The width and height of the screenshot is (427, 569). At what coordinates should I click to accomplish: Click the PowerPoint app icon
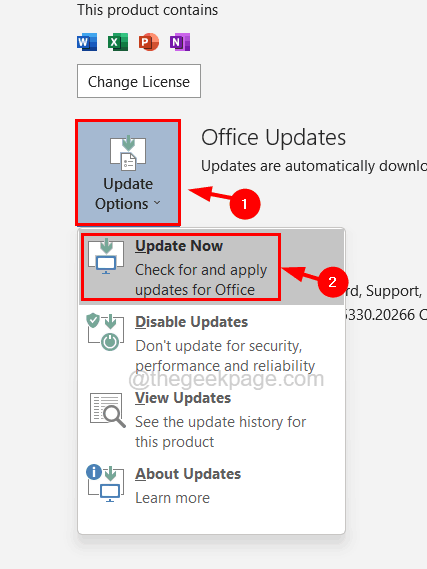[x=149, y=42]
